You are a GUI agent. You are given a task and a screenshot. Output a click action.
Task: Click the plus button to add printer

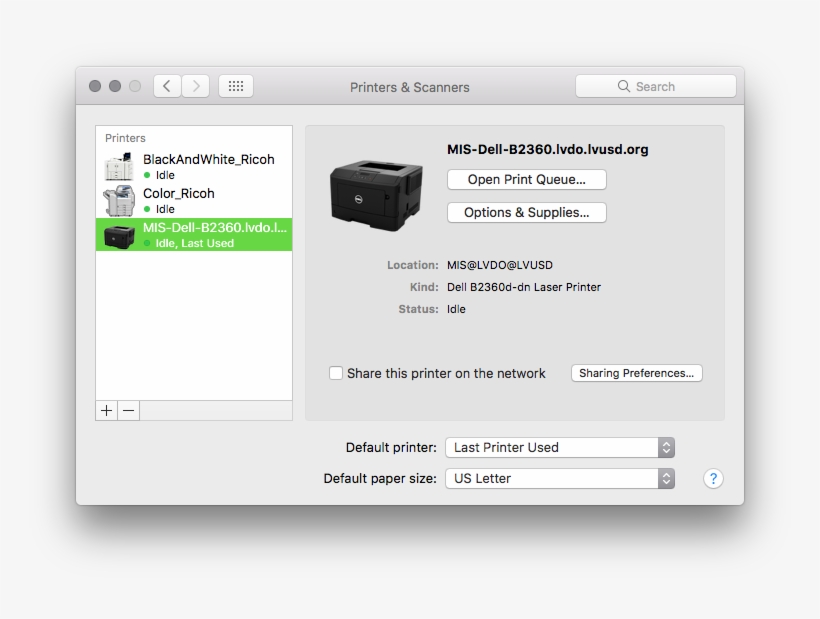[107, 411]
